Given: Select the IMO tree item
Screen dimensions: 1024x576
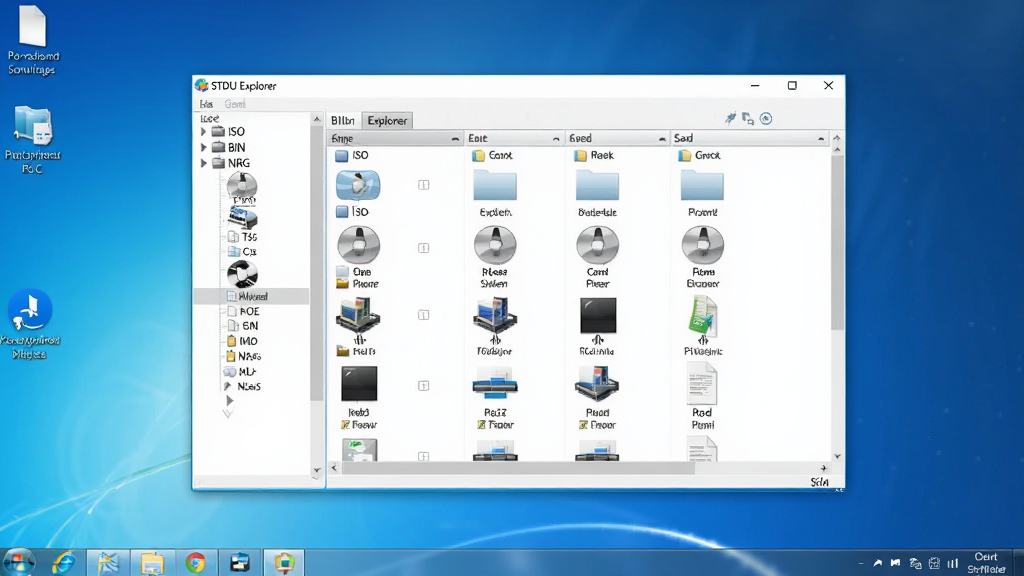Looking at the screenshot, I should tap(242, 341).
